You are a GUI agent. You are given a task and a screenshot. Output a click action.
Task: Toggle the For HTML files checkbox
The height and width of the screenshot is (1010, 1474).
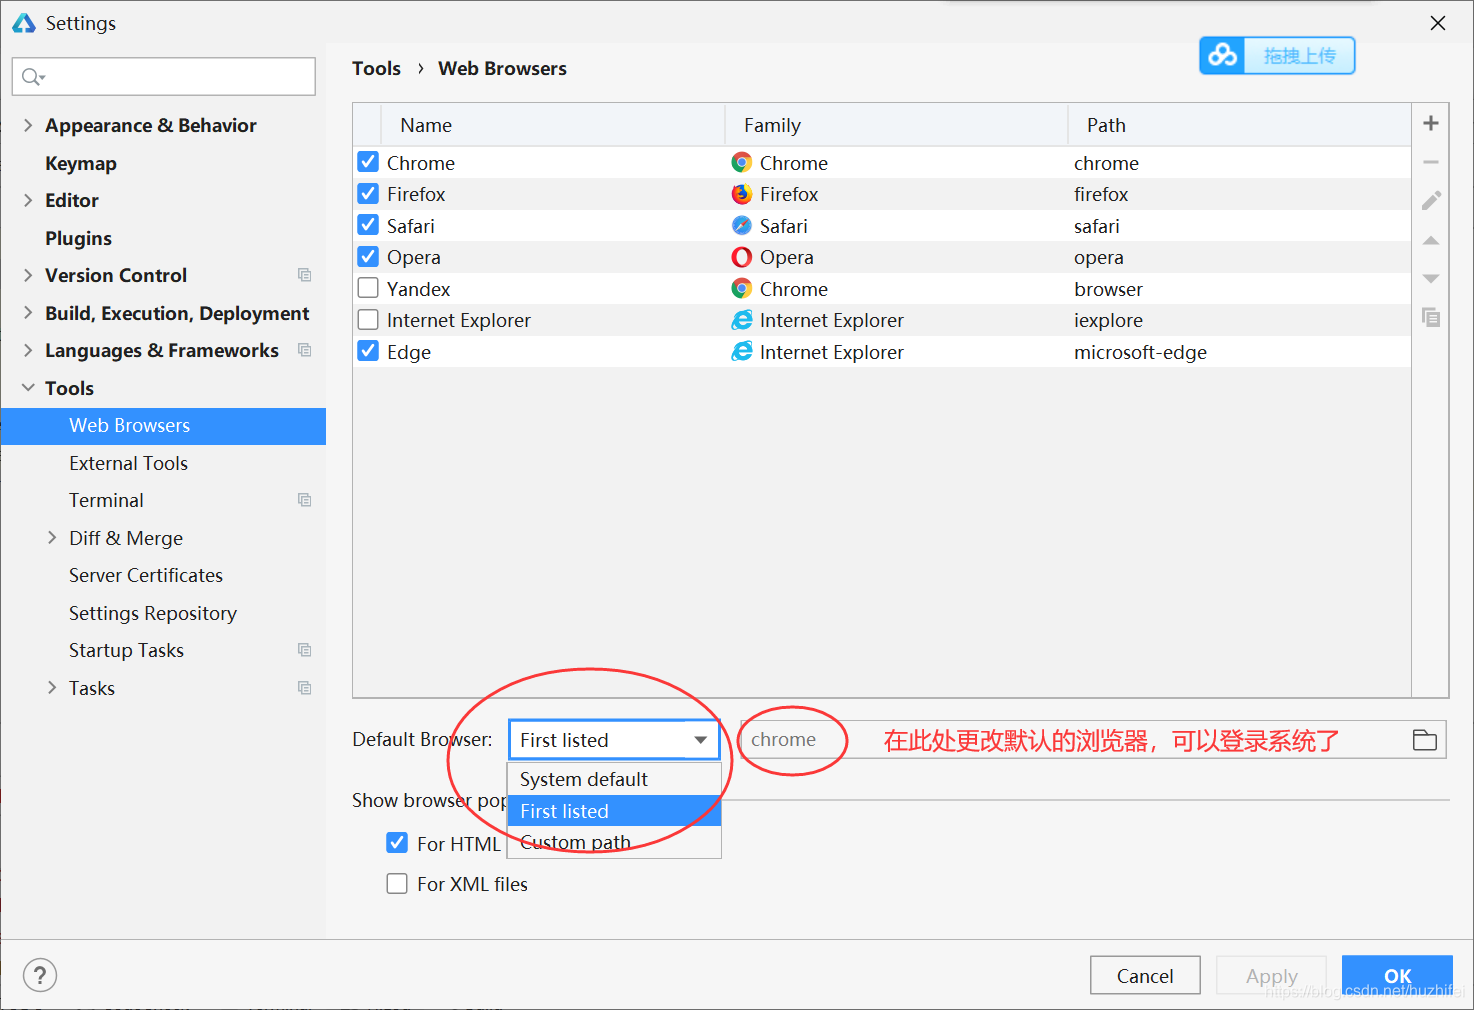(x=397, y=843)
